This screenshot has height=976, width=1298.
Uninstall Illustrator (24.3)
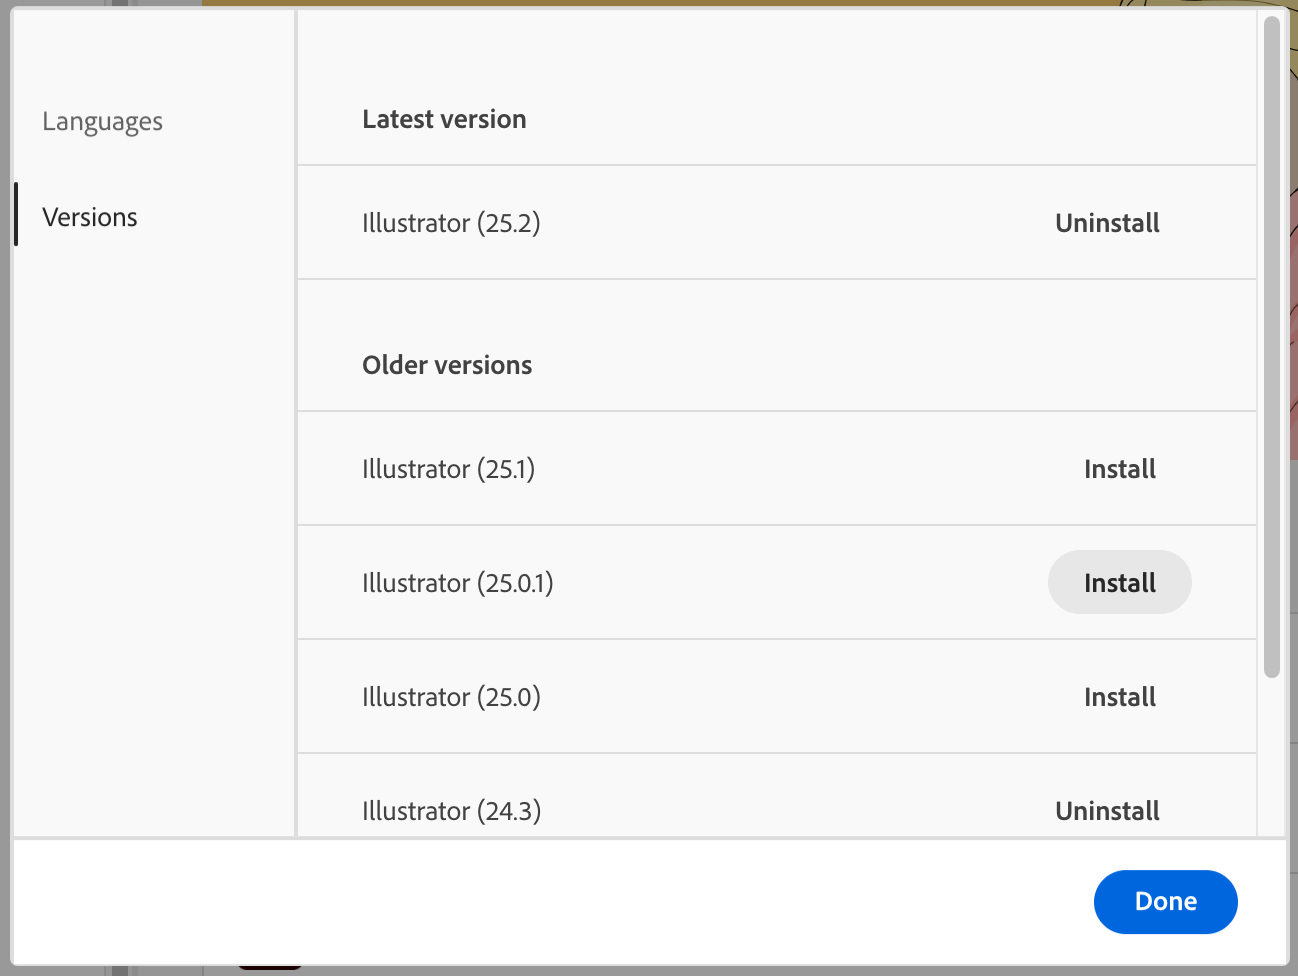(x=1107, y=811)
